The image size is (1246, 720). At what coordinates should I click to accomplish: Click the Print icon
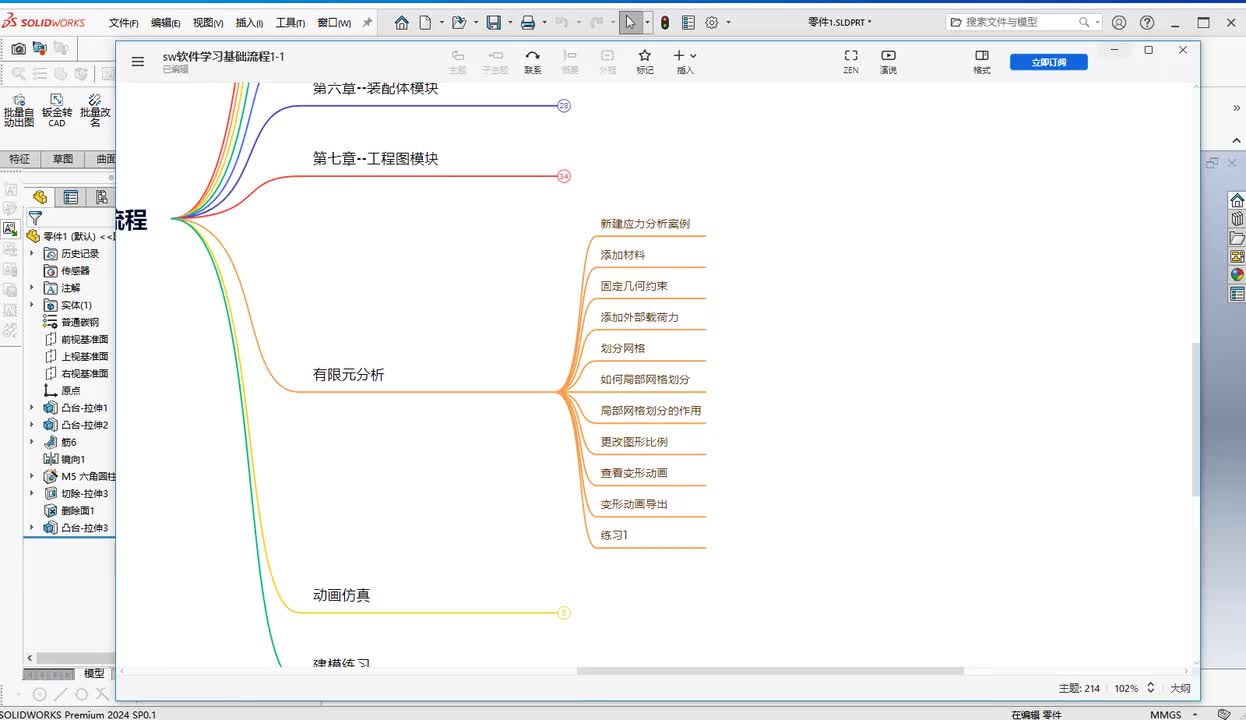click(528, 22)
